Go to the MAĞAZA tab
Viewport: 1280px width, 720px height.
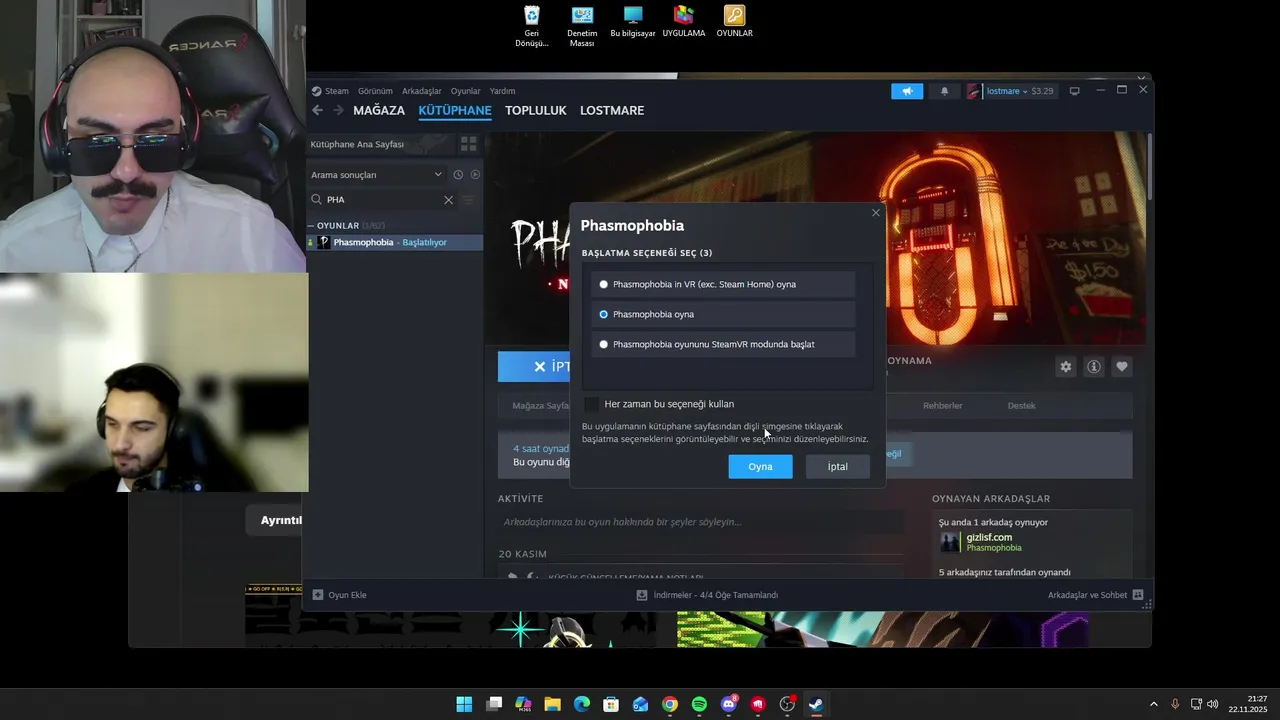[x=379, y=110]
